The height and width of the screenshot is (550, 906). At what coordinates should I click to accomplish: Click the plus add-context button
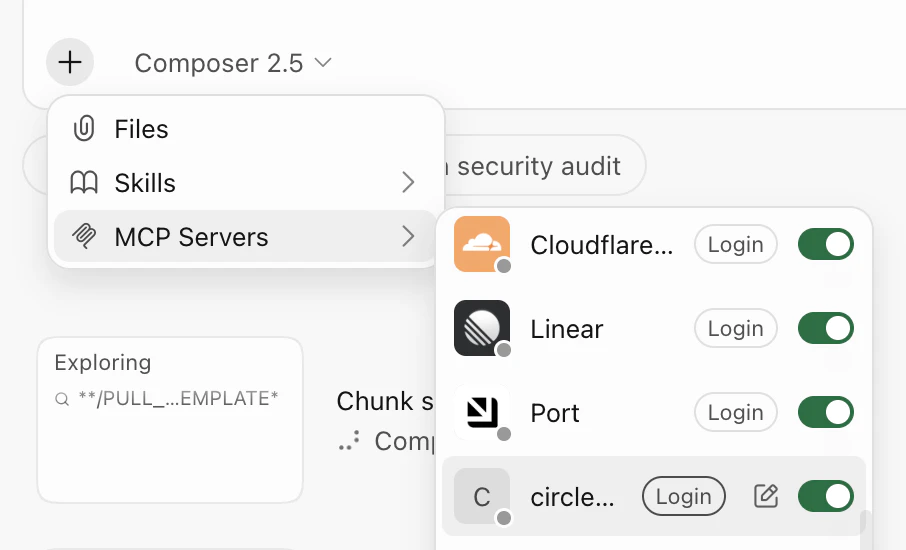pyautogui.click(x=70, y=62)
